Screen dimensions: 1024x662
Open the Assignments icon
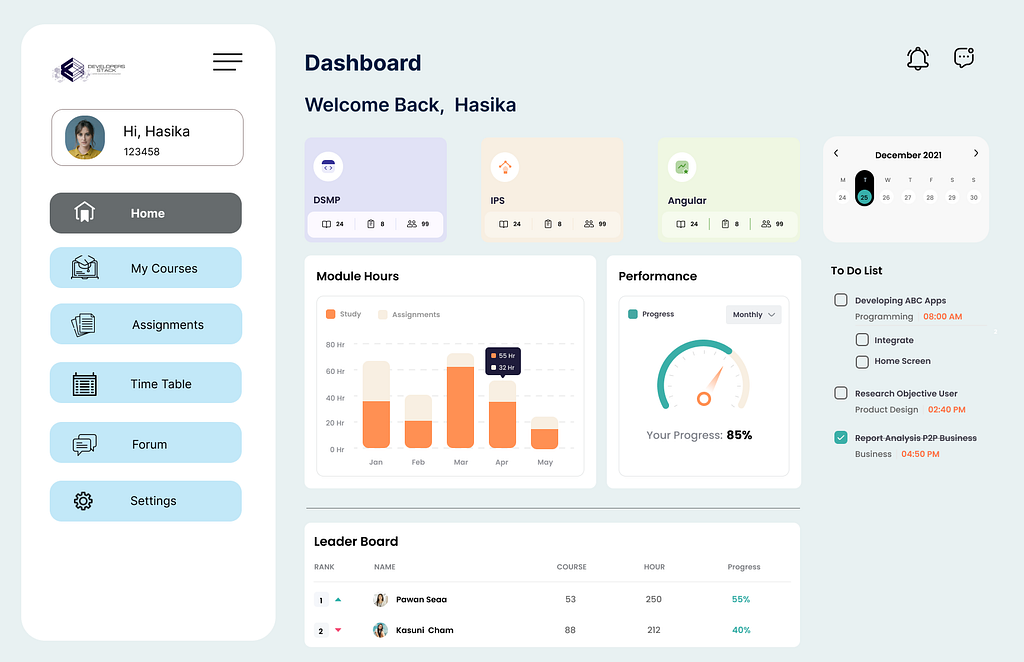pyautogui.click(x=85, y=324)
